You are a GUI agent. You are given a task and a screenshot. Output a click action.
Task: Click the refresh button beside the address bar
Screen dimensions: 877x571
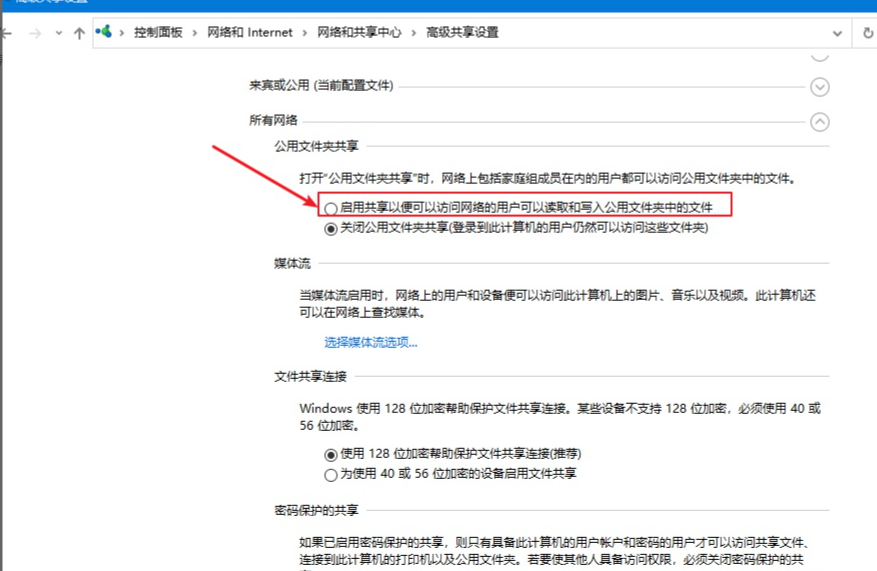coord(867,33)
